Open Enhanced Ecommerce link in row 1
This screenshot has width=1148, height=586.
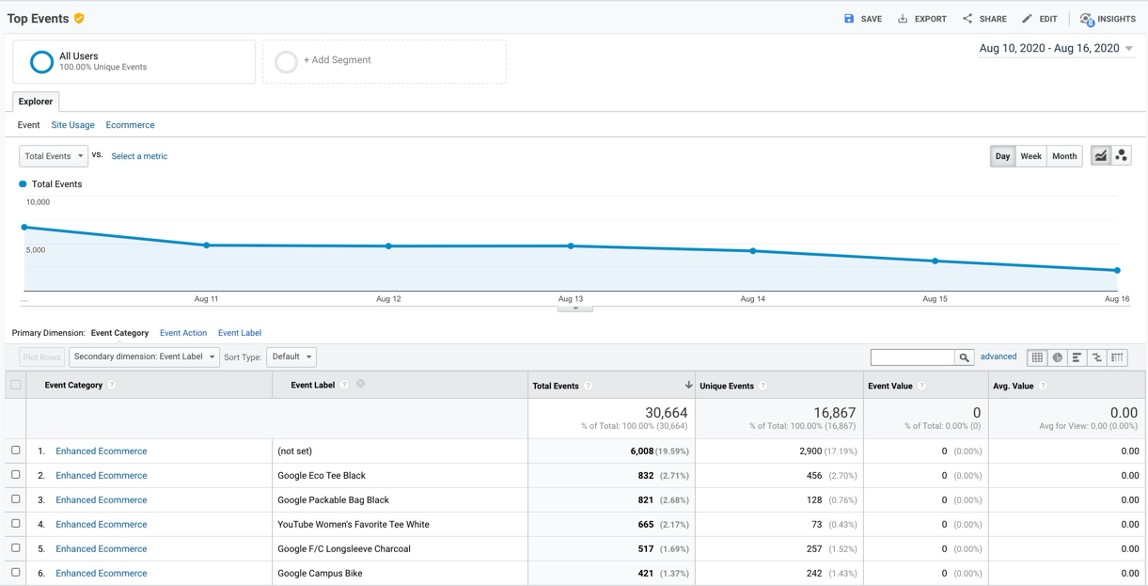(x=101, y=451)
